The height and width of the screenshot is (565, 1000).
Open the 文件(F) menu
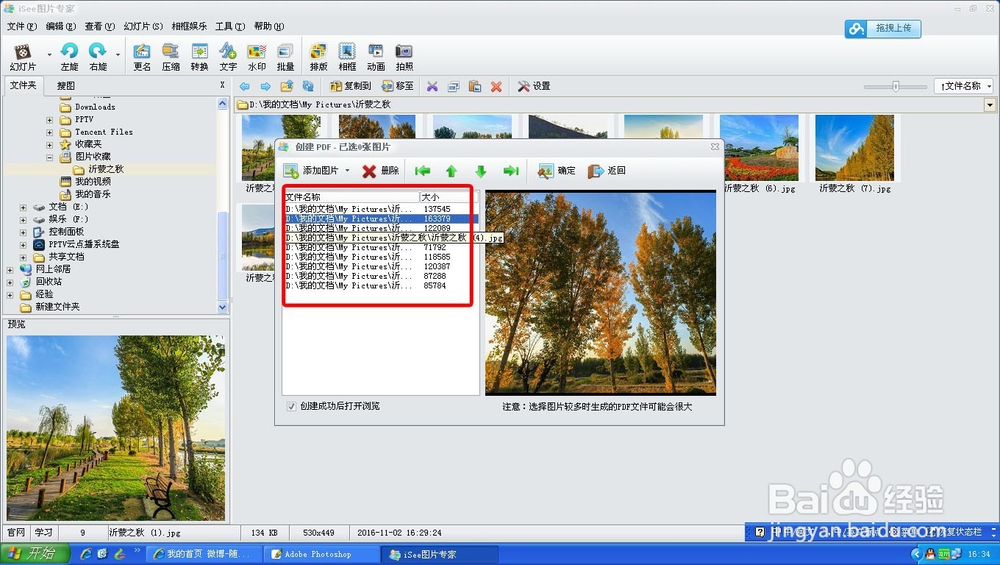pos(22,26)
